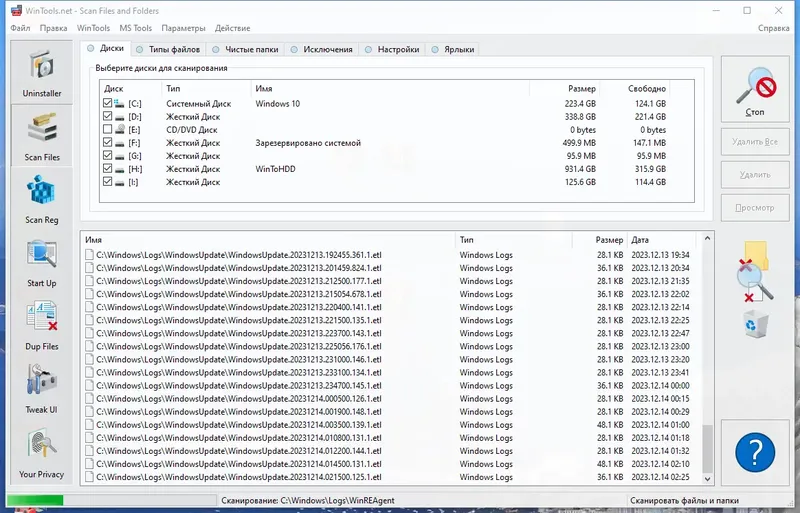This screenshot has width=800, height=513.
Task: Click file icon of WindowsUpdate.20231214.021500.125.1.etl
Action: coord(89,477)
